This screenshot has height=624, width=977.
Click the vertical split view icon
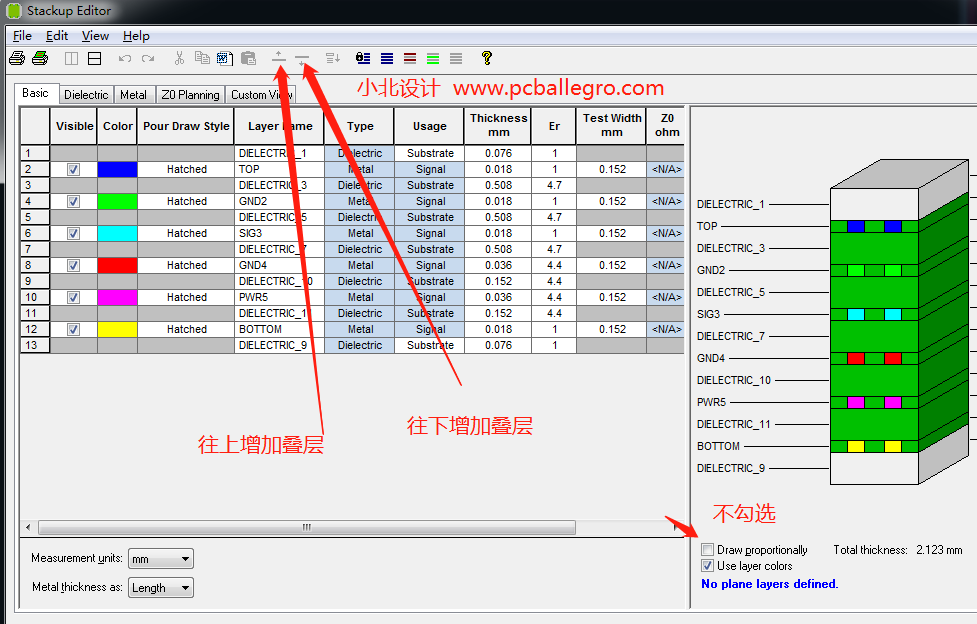tap(72, 59)
